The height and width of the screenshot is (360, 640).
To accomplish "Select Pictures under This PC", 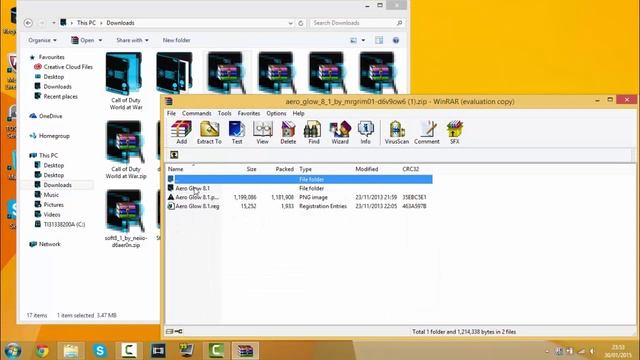I will (x=49, y=204).
